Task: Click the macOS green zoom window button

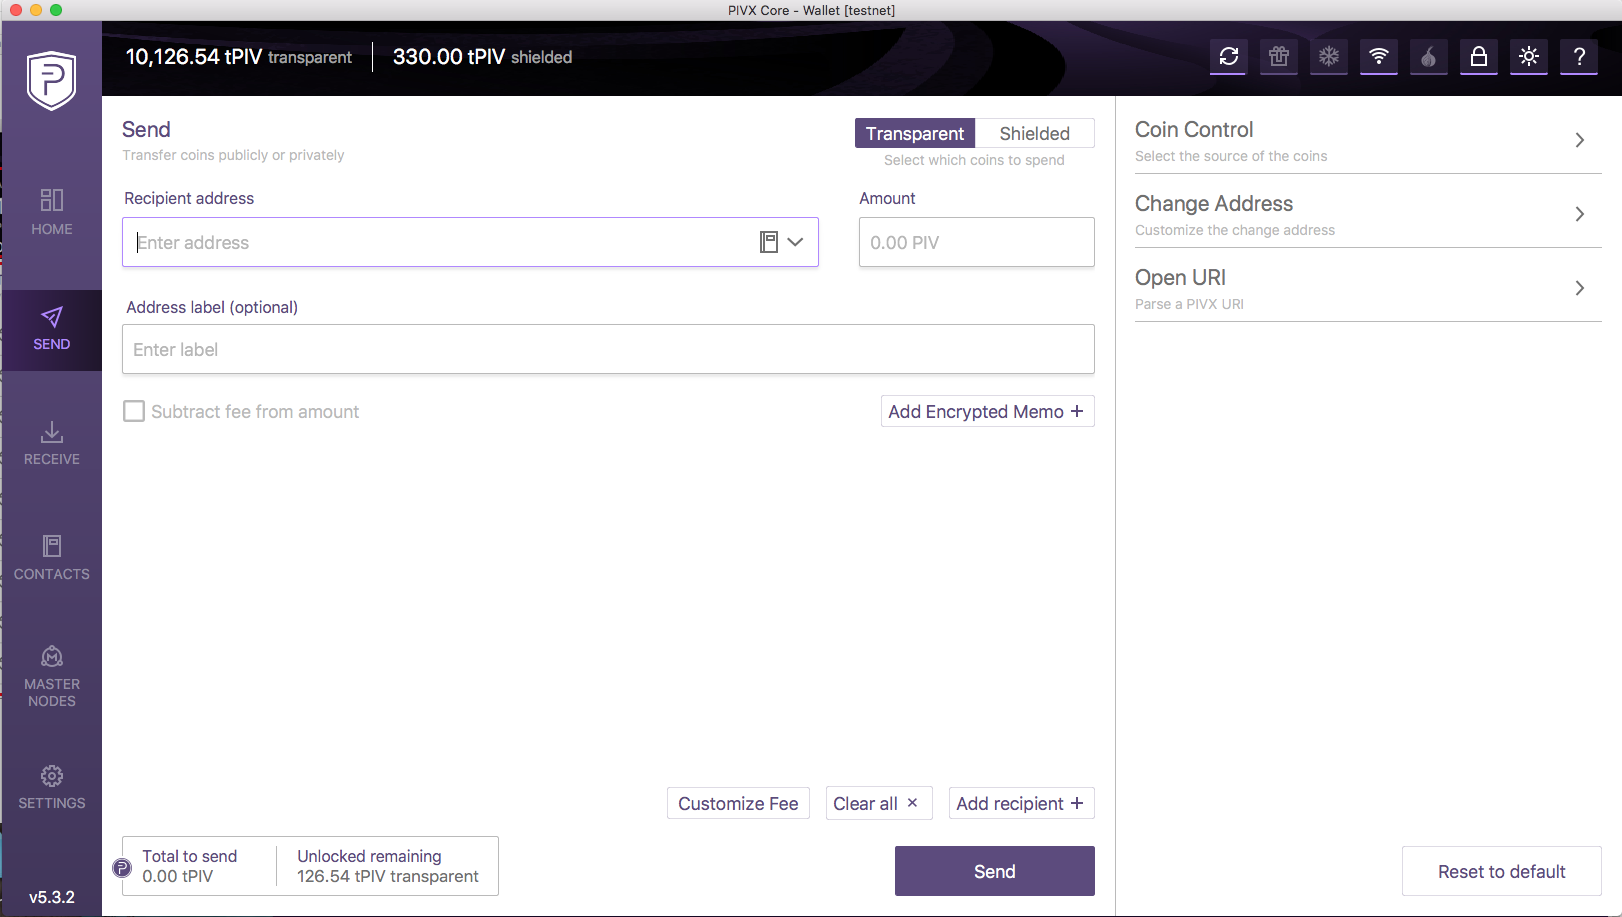Action: pyautogui.click(x=56, y=10)
